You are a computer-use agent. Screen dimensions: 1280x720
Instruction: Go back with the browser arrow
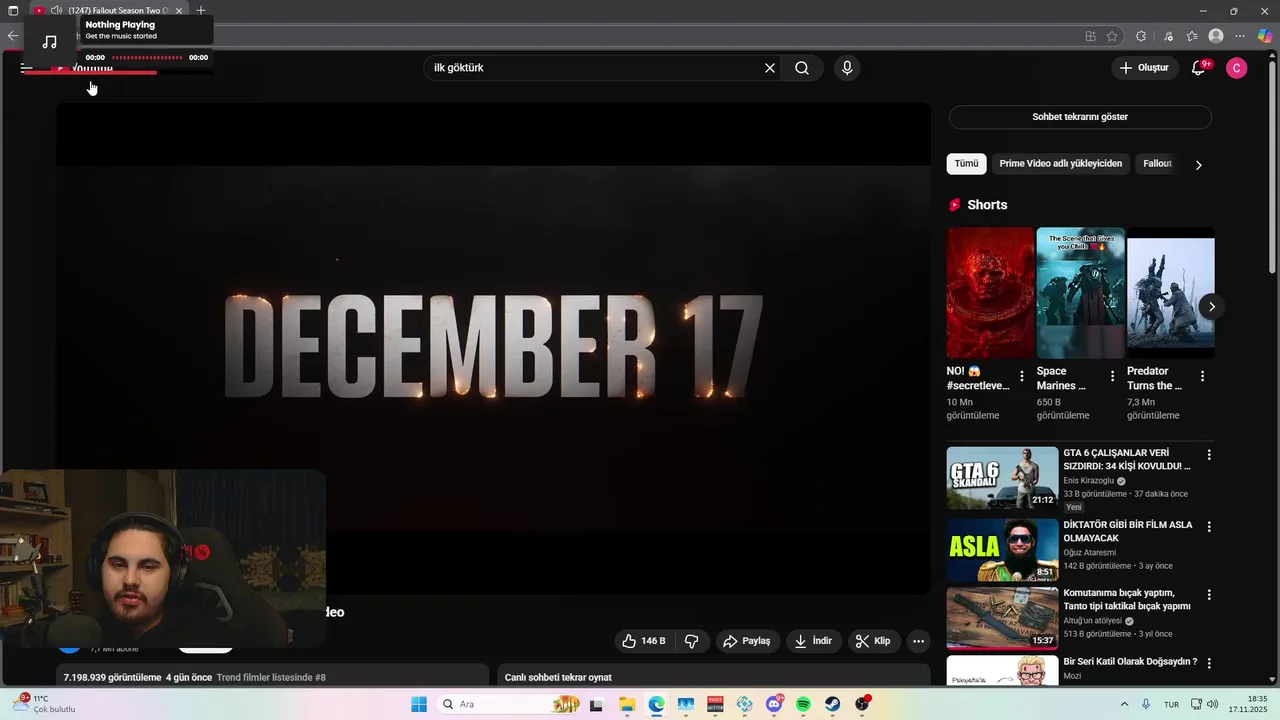pyautogui.click(x=12, y=36)
